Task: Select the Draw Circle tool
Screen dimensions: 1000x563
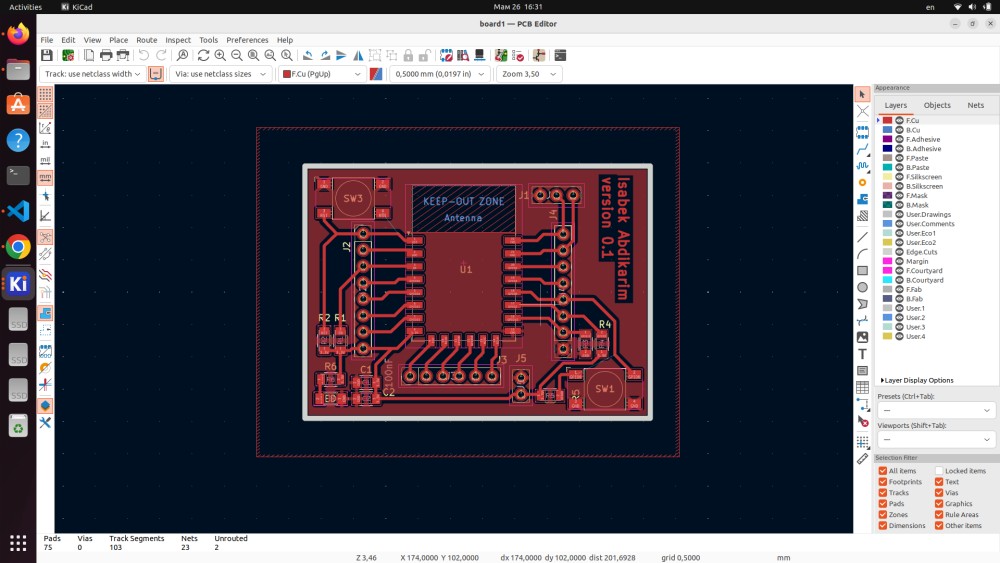Action: (x=862, y=287)
